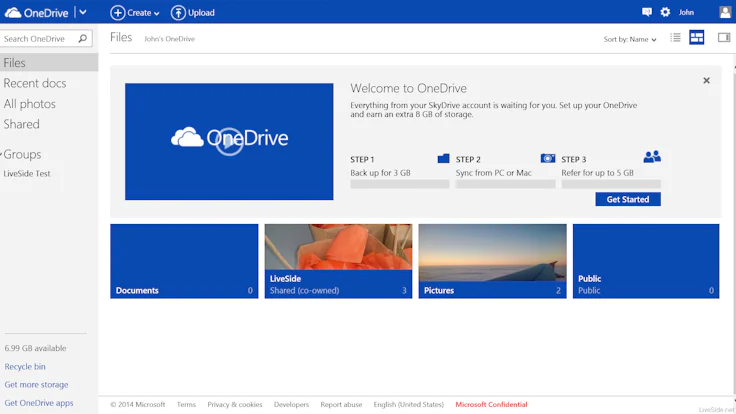Open Shared in the sidebar
The width and height of the screenshot is (736, 414).
pos(22,124)
